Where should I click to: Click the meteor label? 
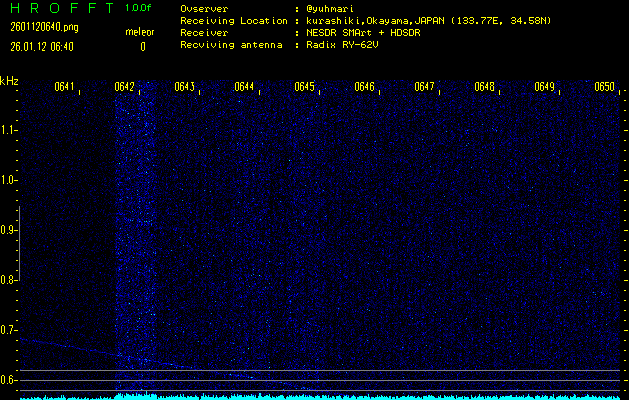tap(140, 32)
